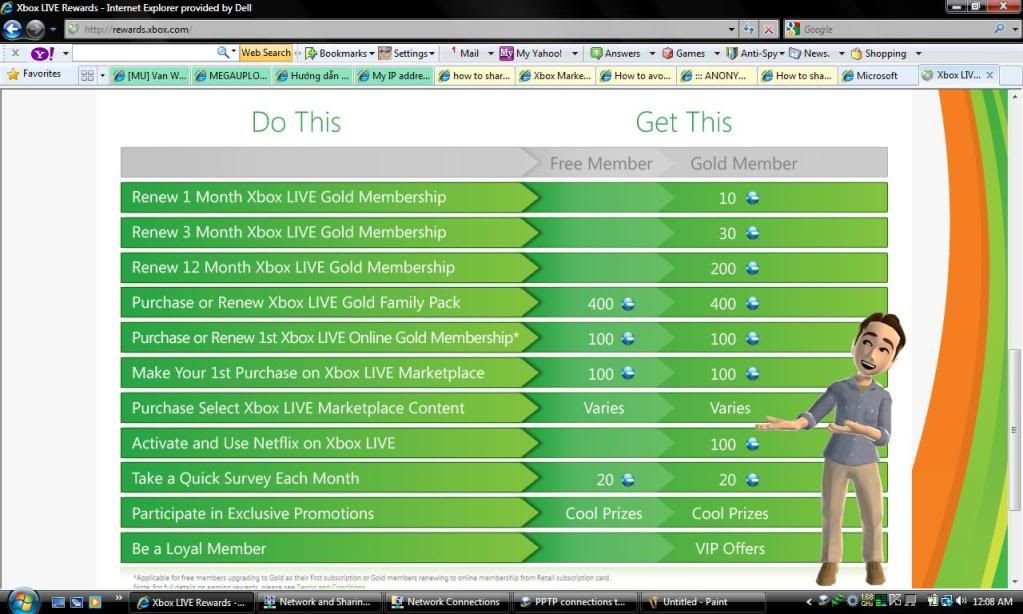Switch to the Microsoft tab
Screen dimensions: 1023x614
(878, 76)
